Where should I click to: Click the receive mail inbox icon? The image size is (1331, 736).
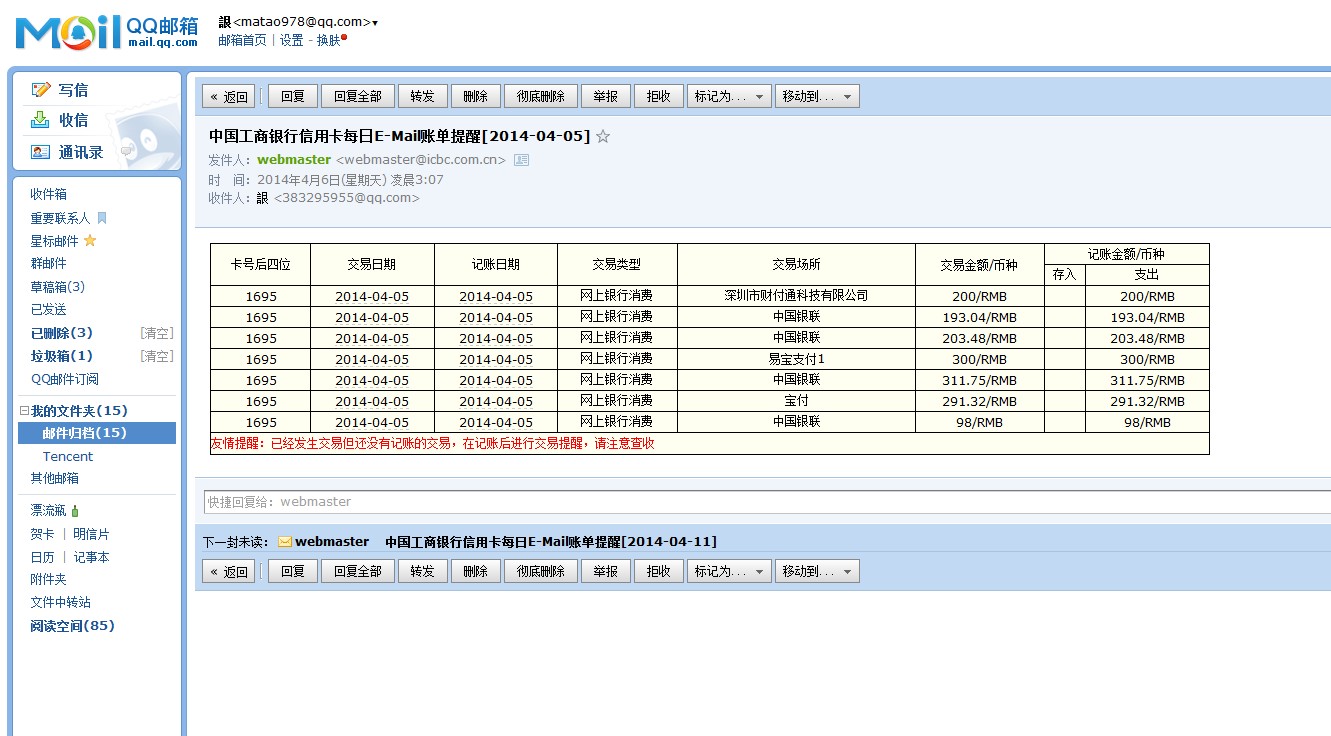(x=40, y=120)
